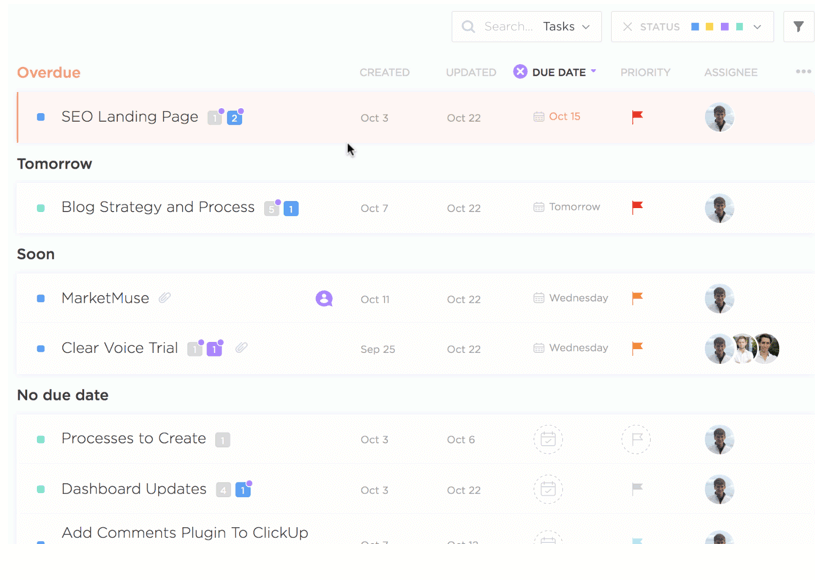Click the Oct 15 overdue due date

coord(564,116)
